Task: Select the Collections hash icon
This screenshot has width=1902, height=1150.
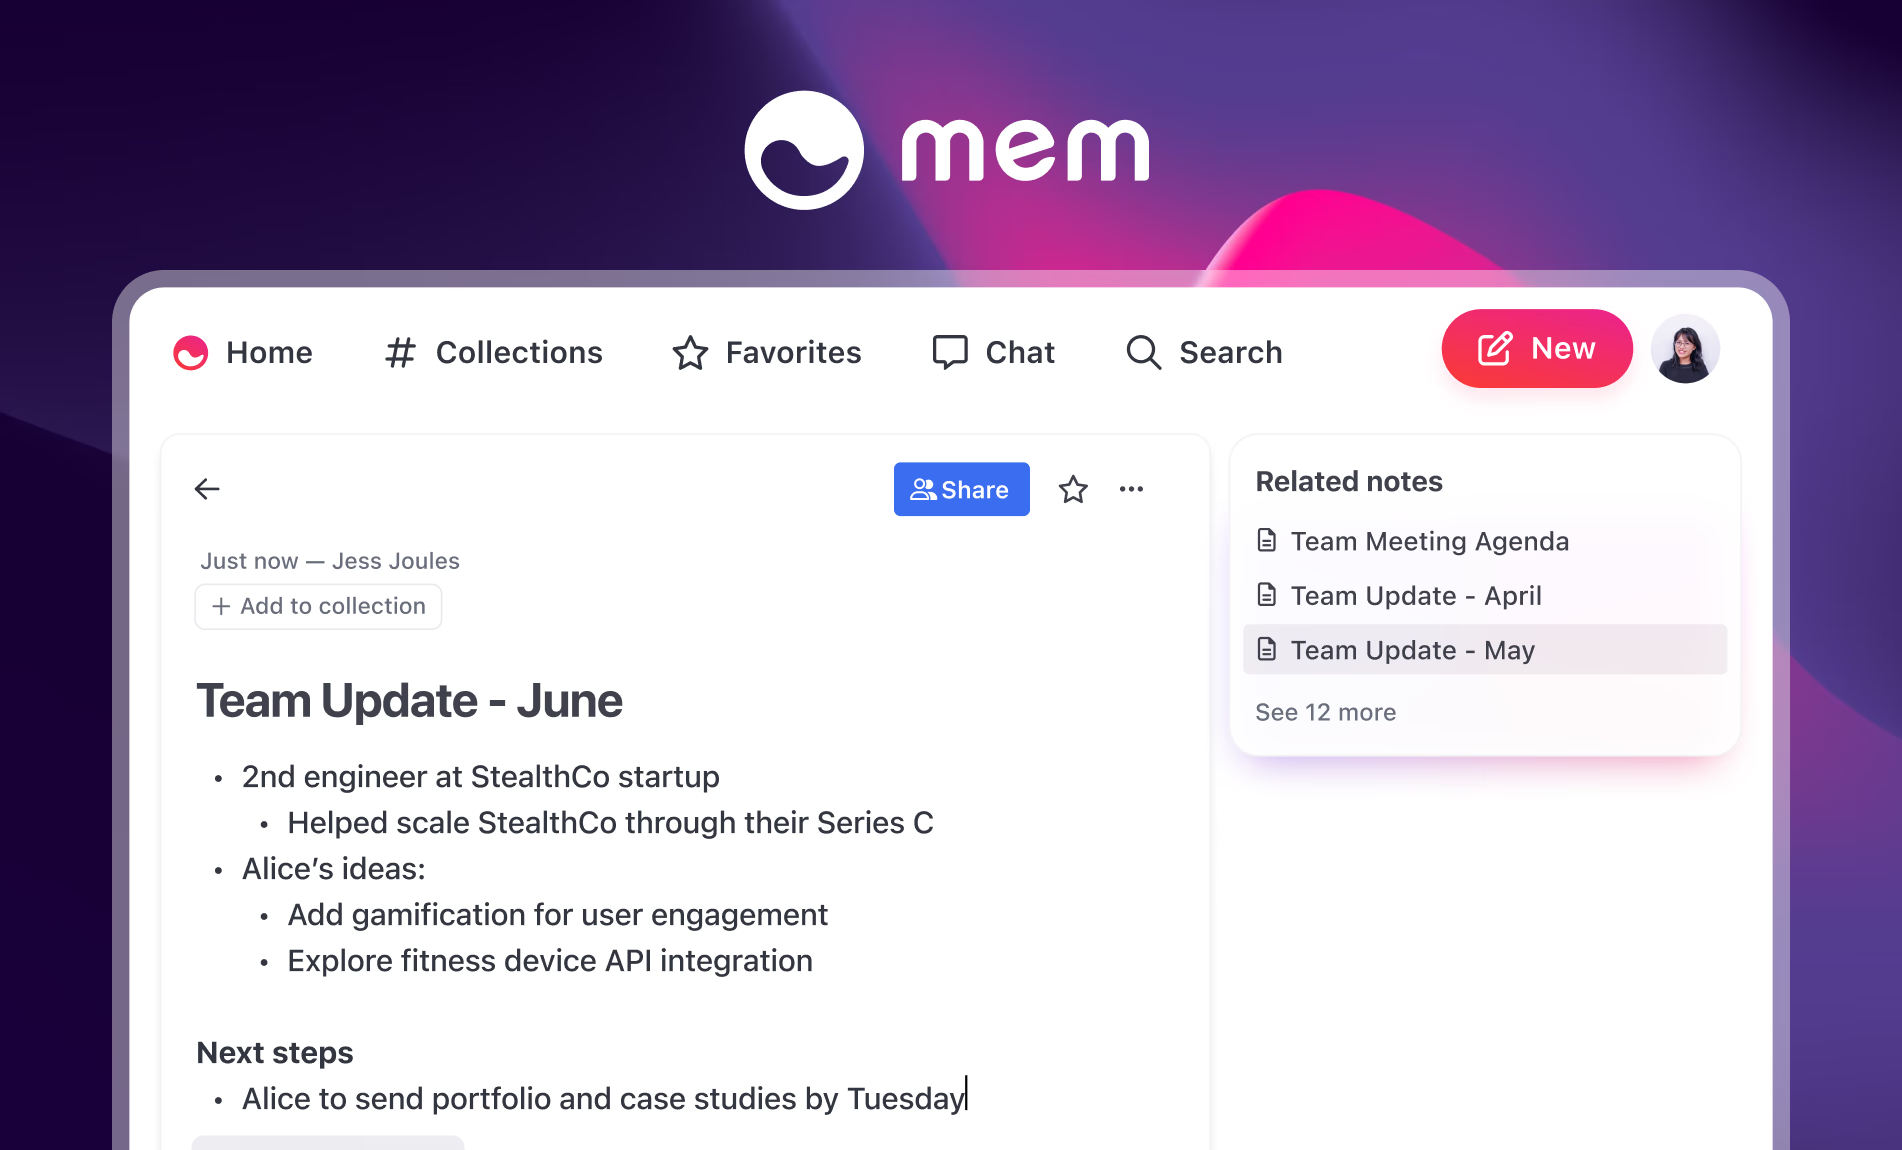Action: [x=400, y=353]
